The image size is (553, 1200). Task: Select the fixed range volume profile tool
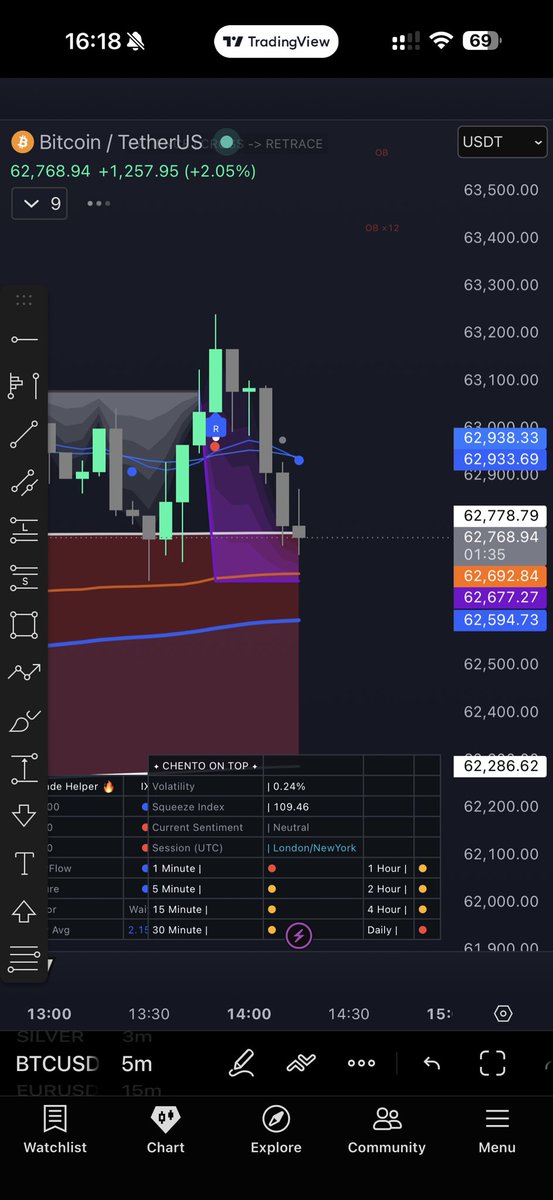coord(24,386)
